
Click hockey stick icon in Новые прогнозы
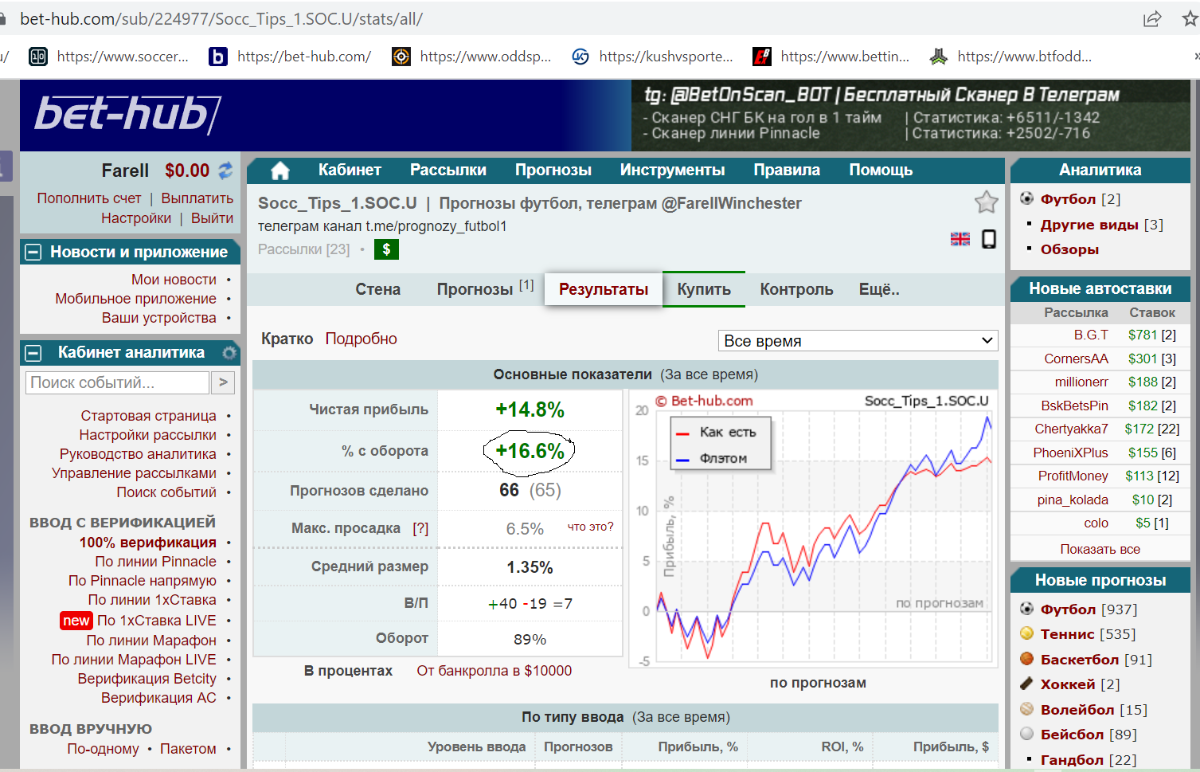coord(1027,684)
